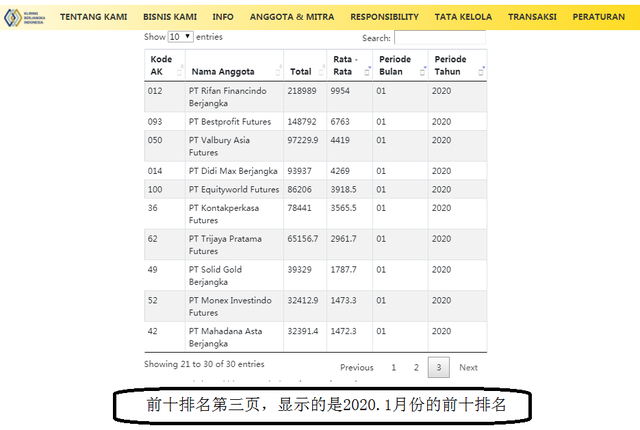640x430 pixels.
Task: Click average value 1472.3
Action: coord(343,331)
